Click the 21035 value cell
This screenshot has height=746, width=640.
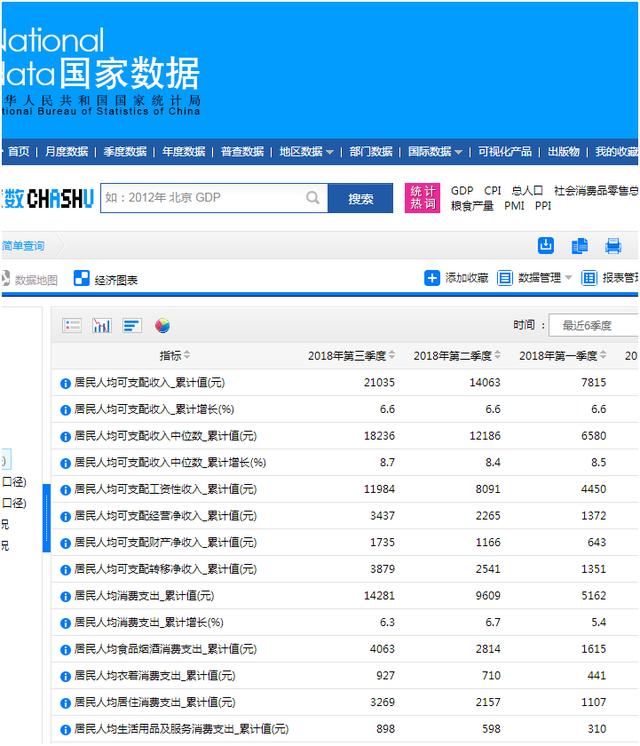click(x=379, y=383)
